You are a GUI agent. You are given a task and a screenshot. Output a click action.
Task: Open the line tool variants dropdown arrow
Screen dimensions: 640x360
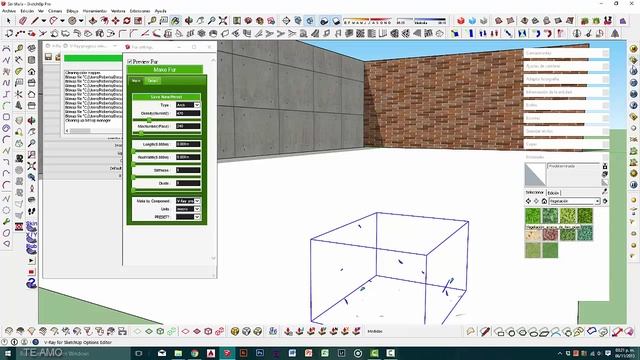43,20
